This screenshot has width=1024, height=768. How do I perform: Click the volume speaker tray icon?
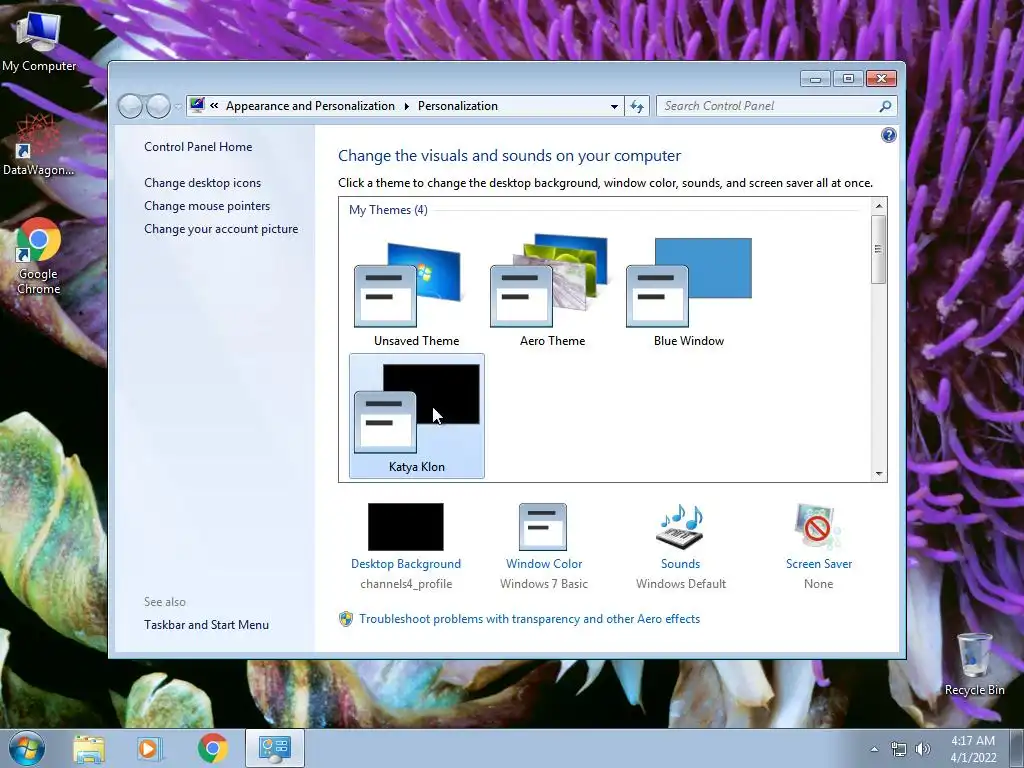pos(922,749)
